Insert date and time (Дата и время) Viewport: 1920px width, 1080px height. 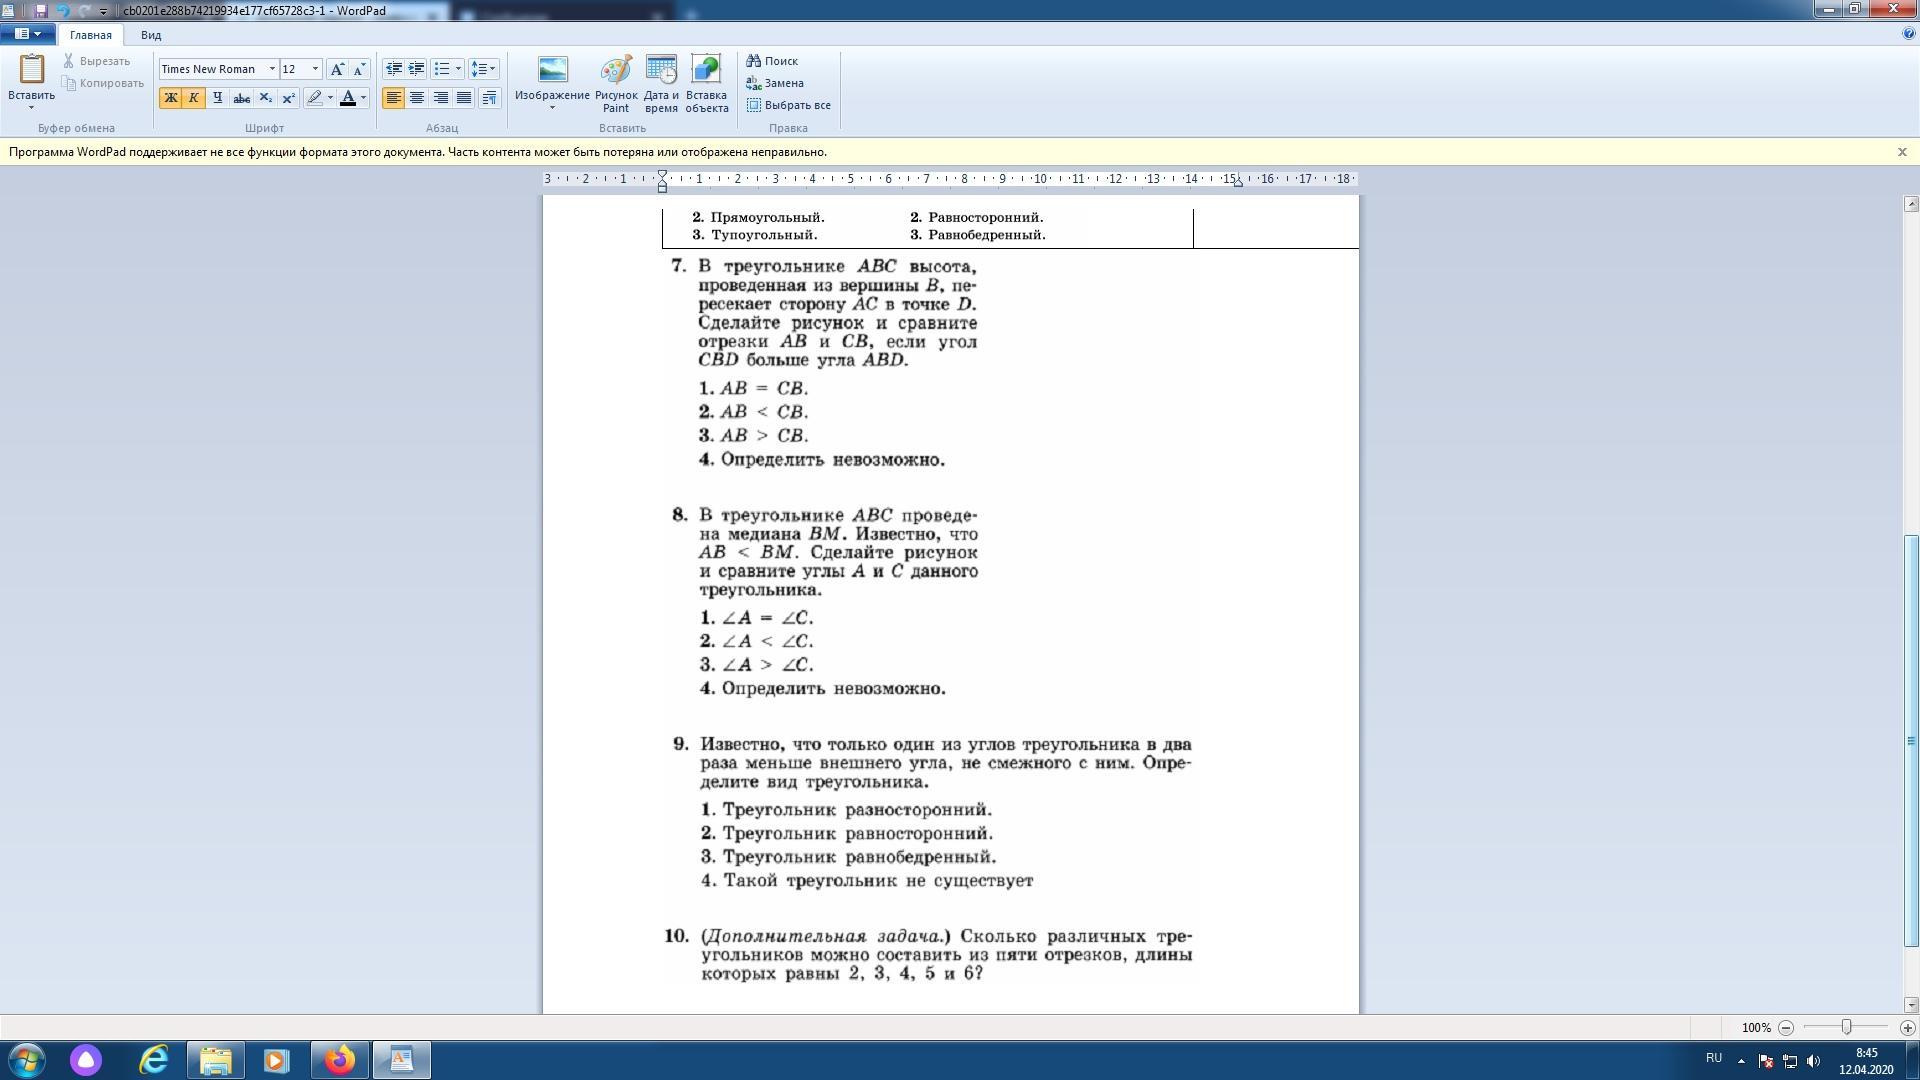[x=661, y=71]
